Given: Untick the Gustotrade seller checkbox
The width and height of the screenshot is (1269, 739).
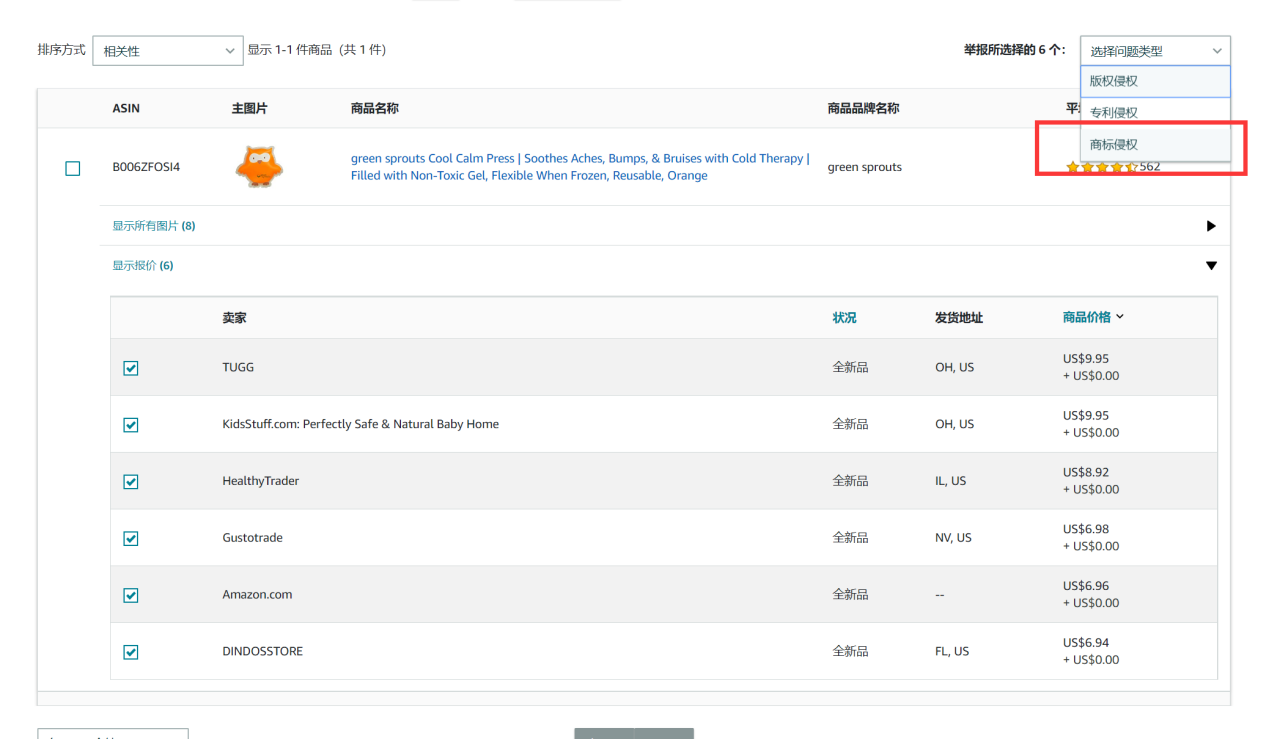Looking at the screenshot, I should pyautogui.click(x=131, y=539).
